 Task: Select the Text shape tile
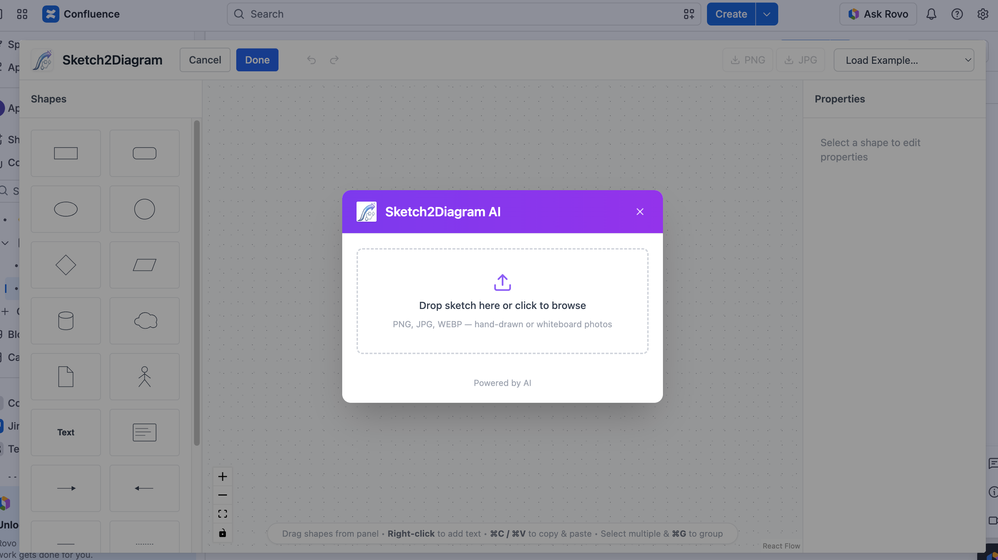click(66, 432)
